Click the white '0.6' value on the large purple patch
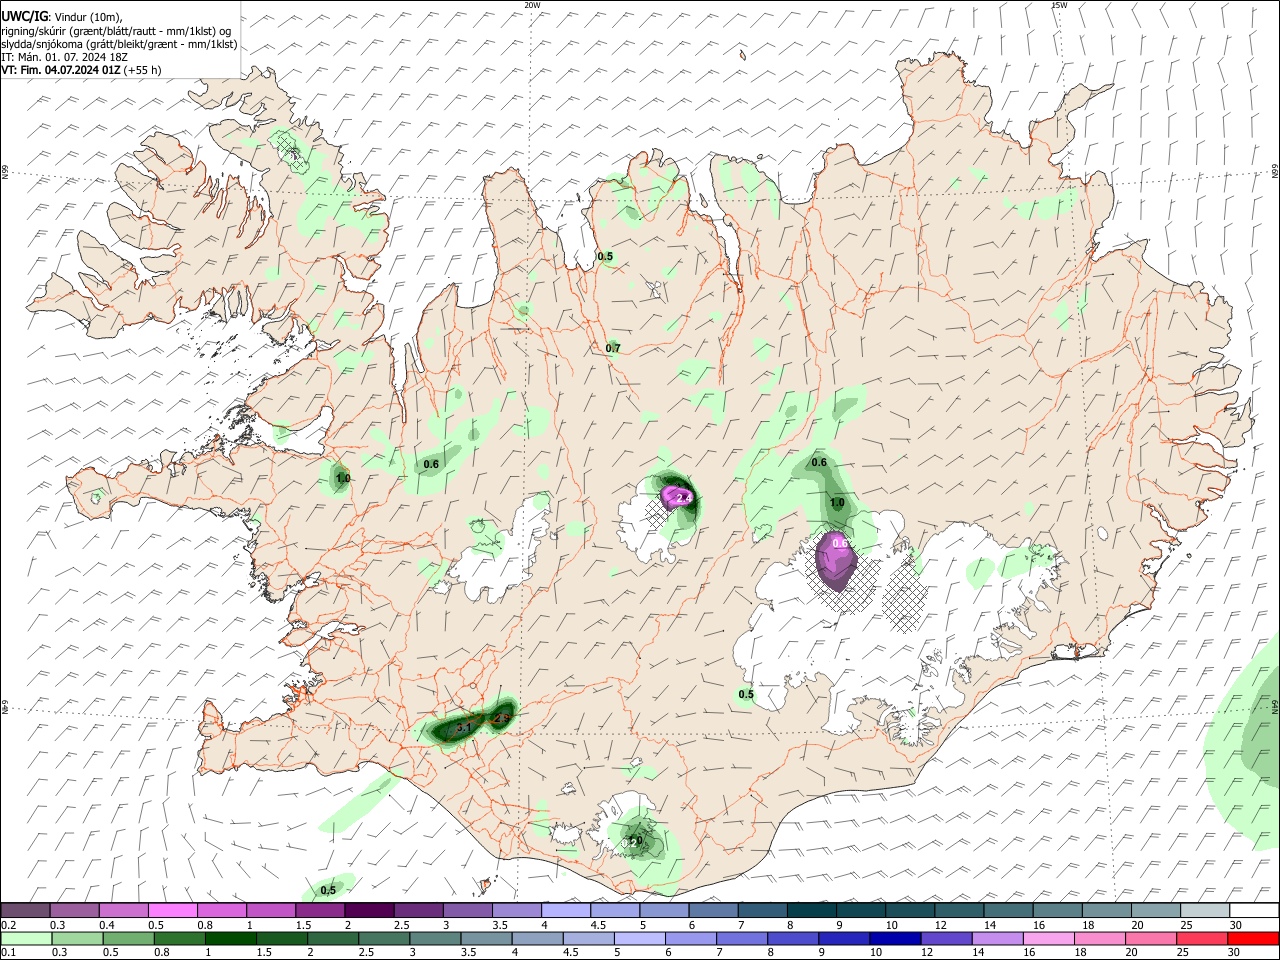Image resolution: width=1280 pixels, height=960 pixels. click(x=840, y=543)
